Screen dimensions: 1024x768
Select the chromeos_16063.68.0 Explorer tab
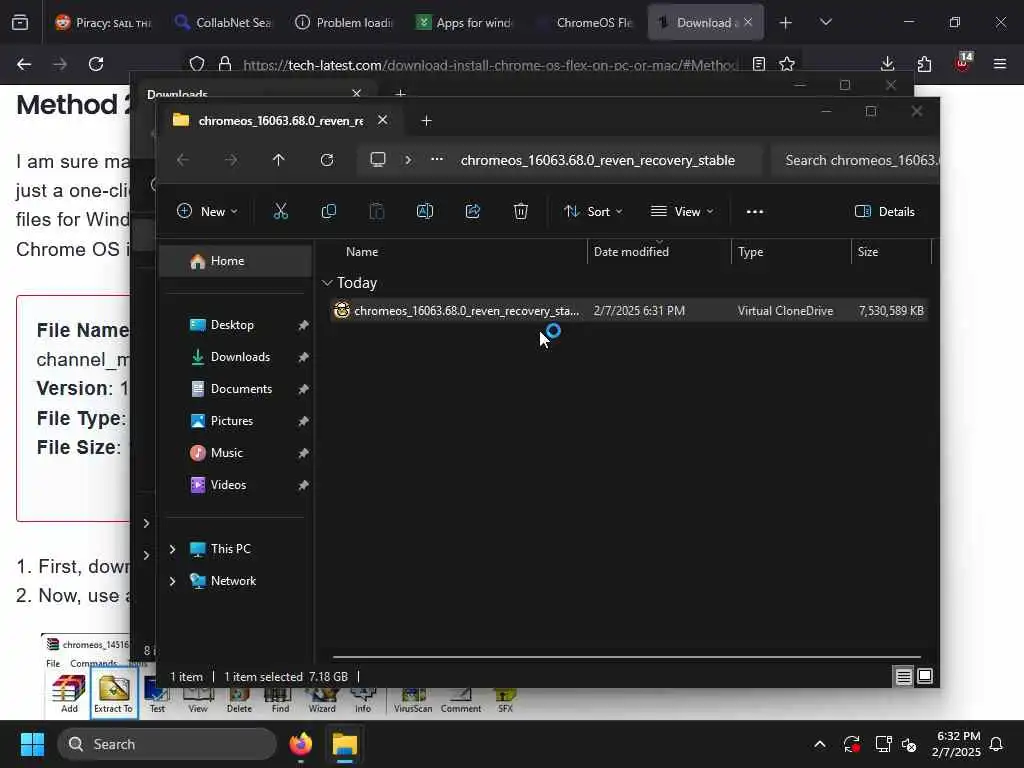(281, 121)
